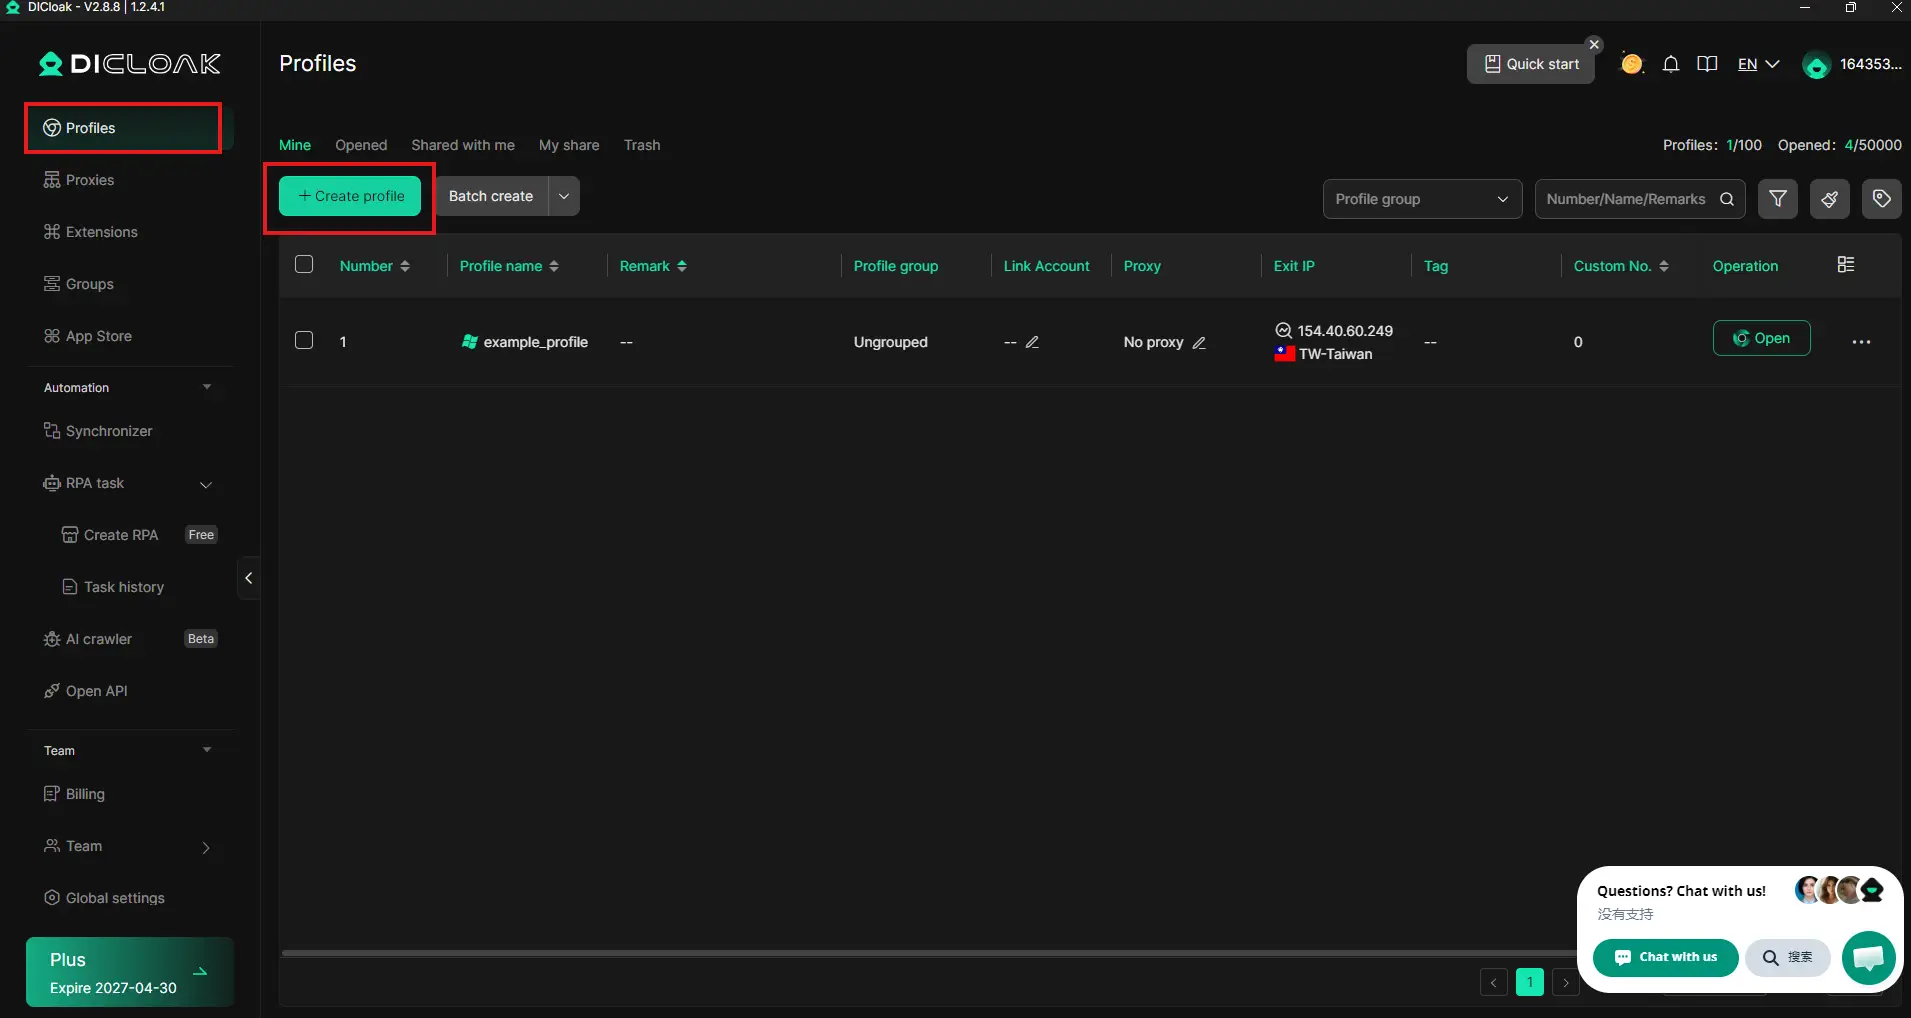Image resolution: width=1911 pixels, height=1018 pixels.
Task: Click the Number/Name/Remarks search field
Action: [1626, 199]
